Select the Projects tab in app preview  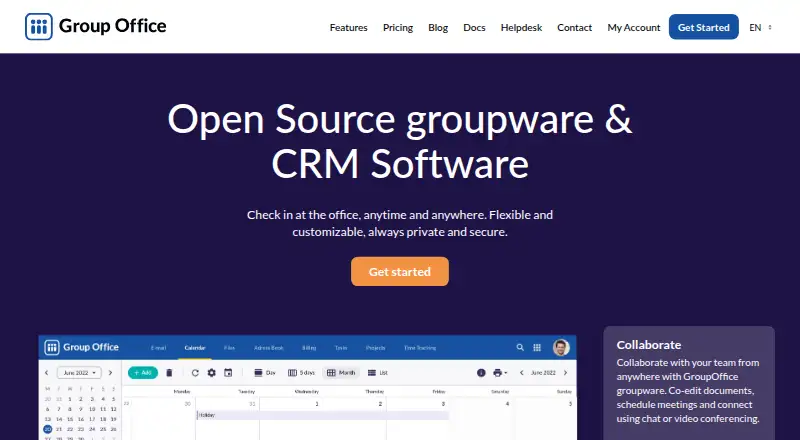pos(376,348)
